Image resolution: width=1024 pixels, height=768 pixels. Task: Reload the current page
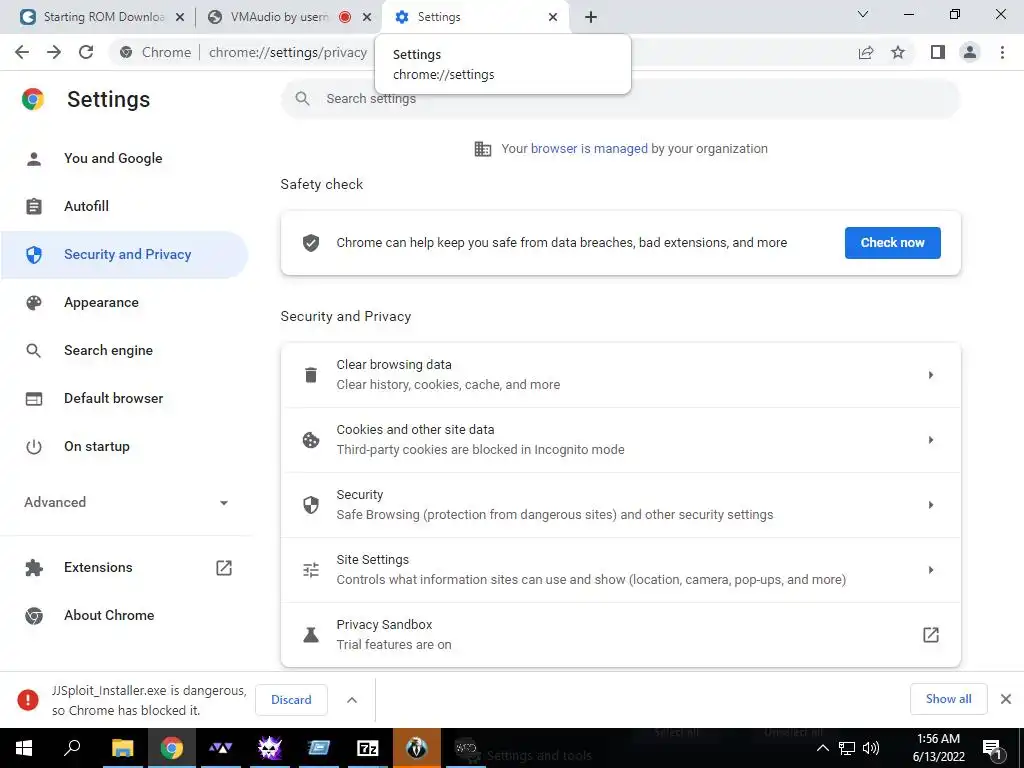click(x=86, y=52)
